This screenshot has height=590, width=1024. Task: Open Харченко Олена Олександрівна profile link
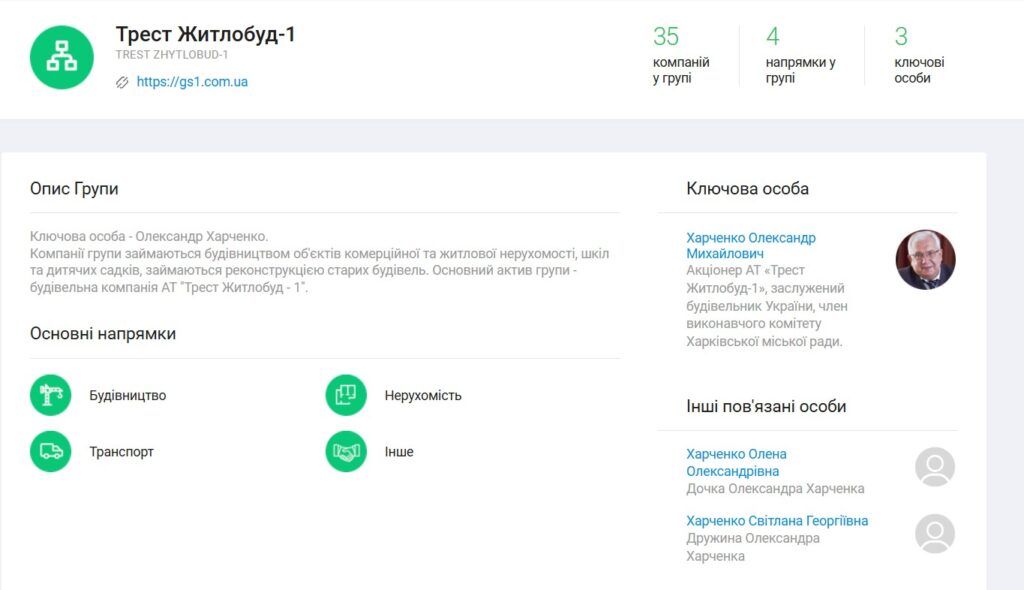736,462
